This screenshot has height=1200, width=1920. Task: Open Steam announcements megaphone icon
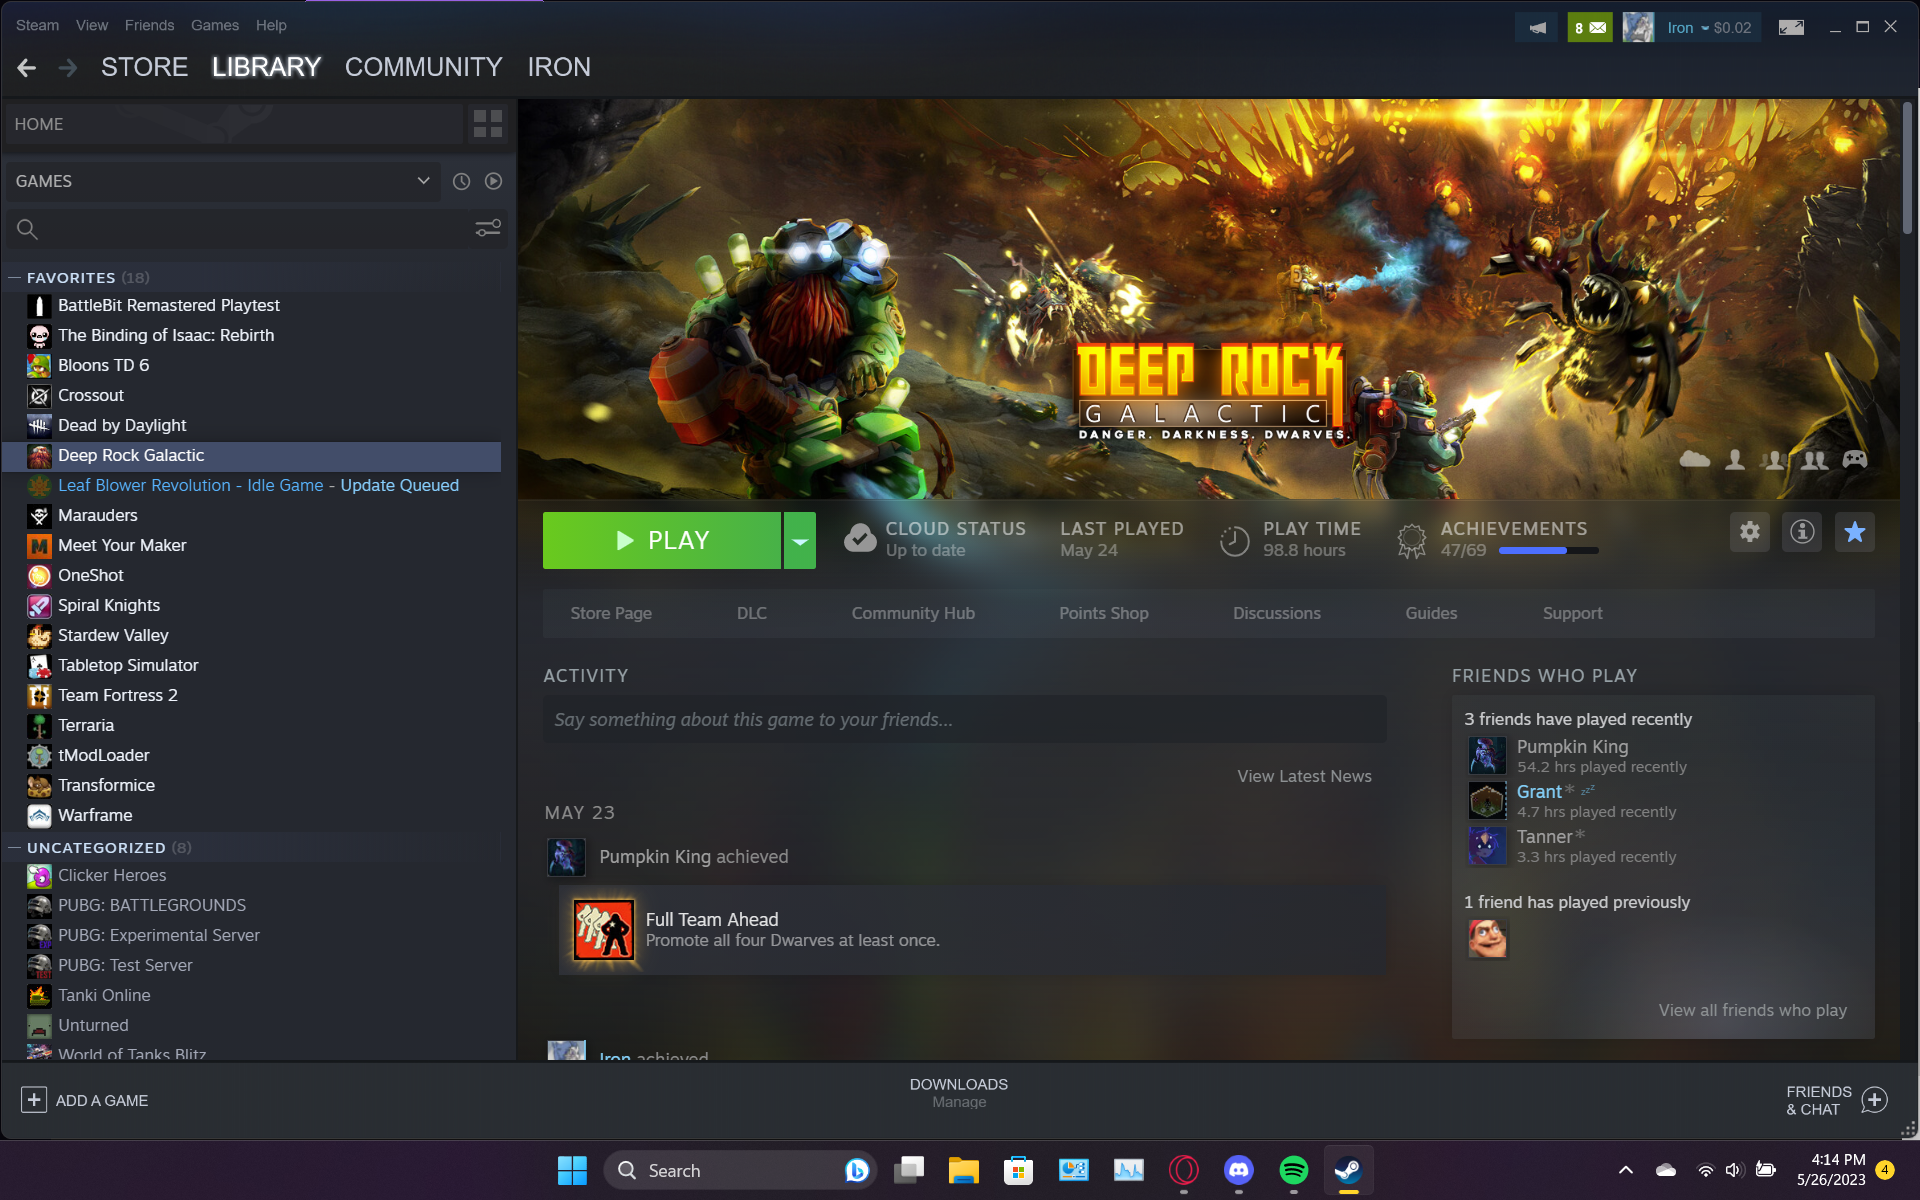pyautogui.click(x=1538, y=28)
